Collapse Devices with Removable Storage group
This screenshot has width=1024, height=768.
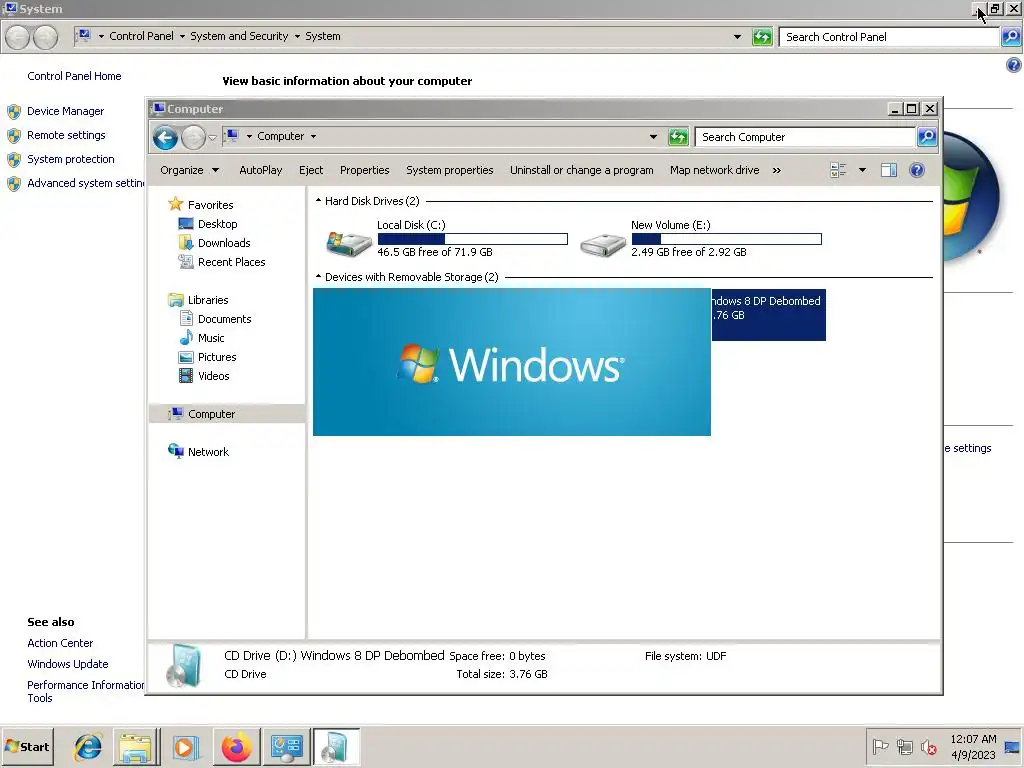click(318, 276)
